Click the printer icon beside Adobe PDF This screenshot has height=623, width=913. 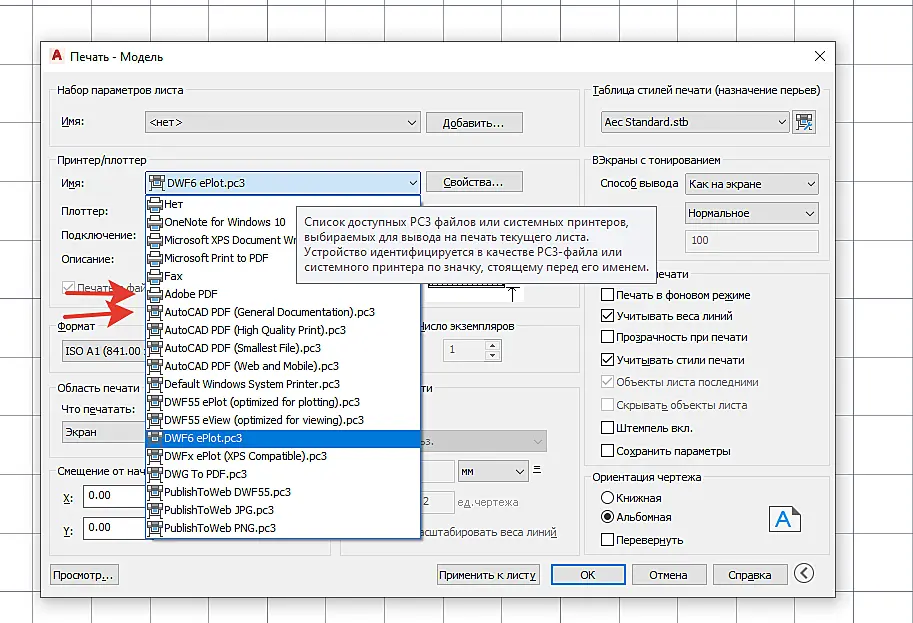click(154, 294)
